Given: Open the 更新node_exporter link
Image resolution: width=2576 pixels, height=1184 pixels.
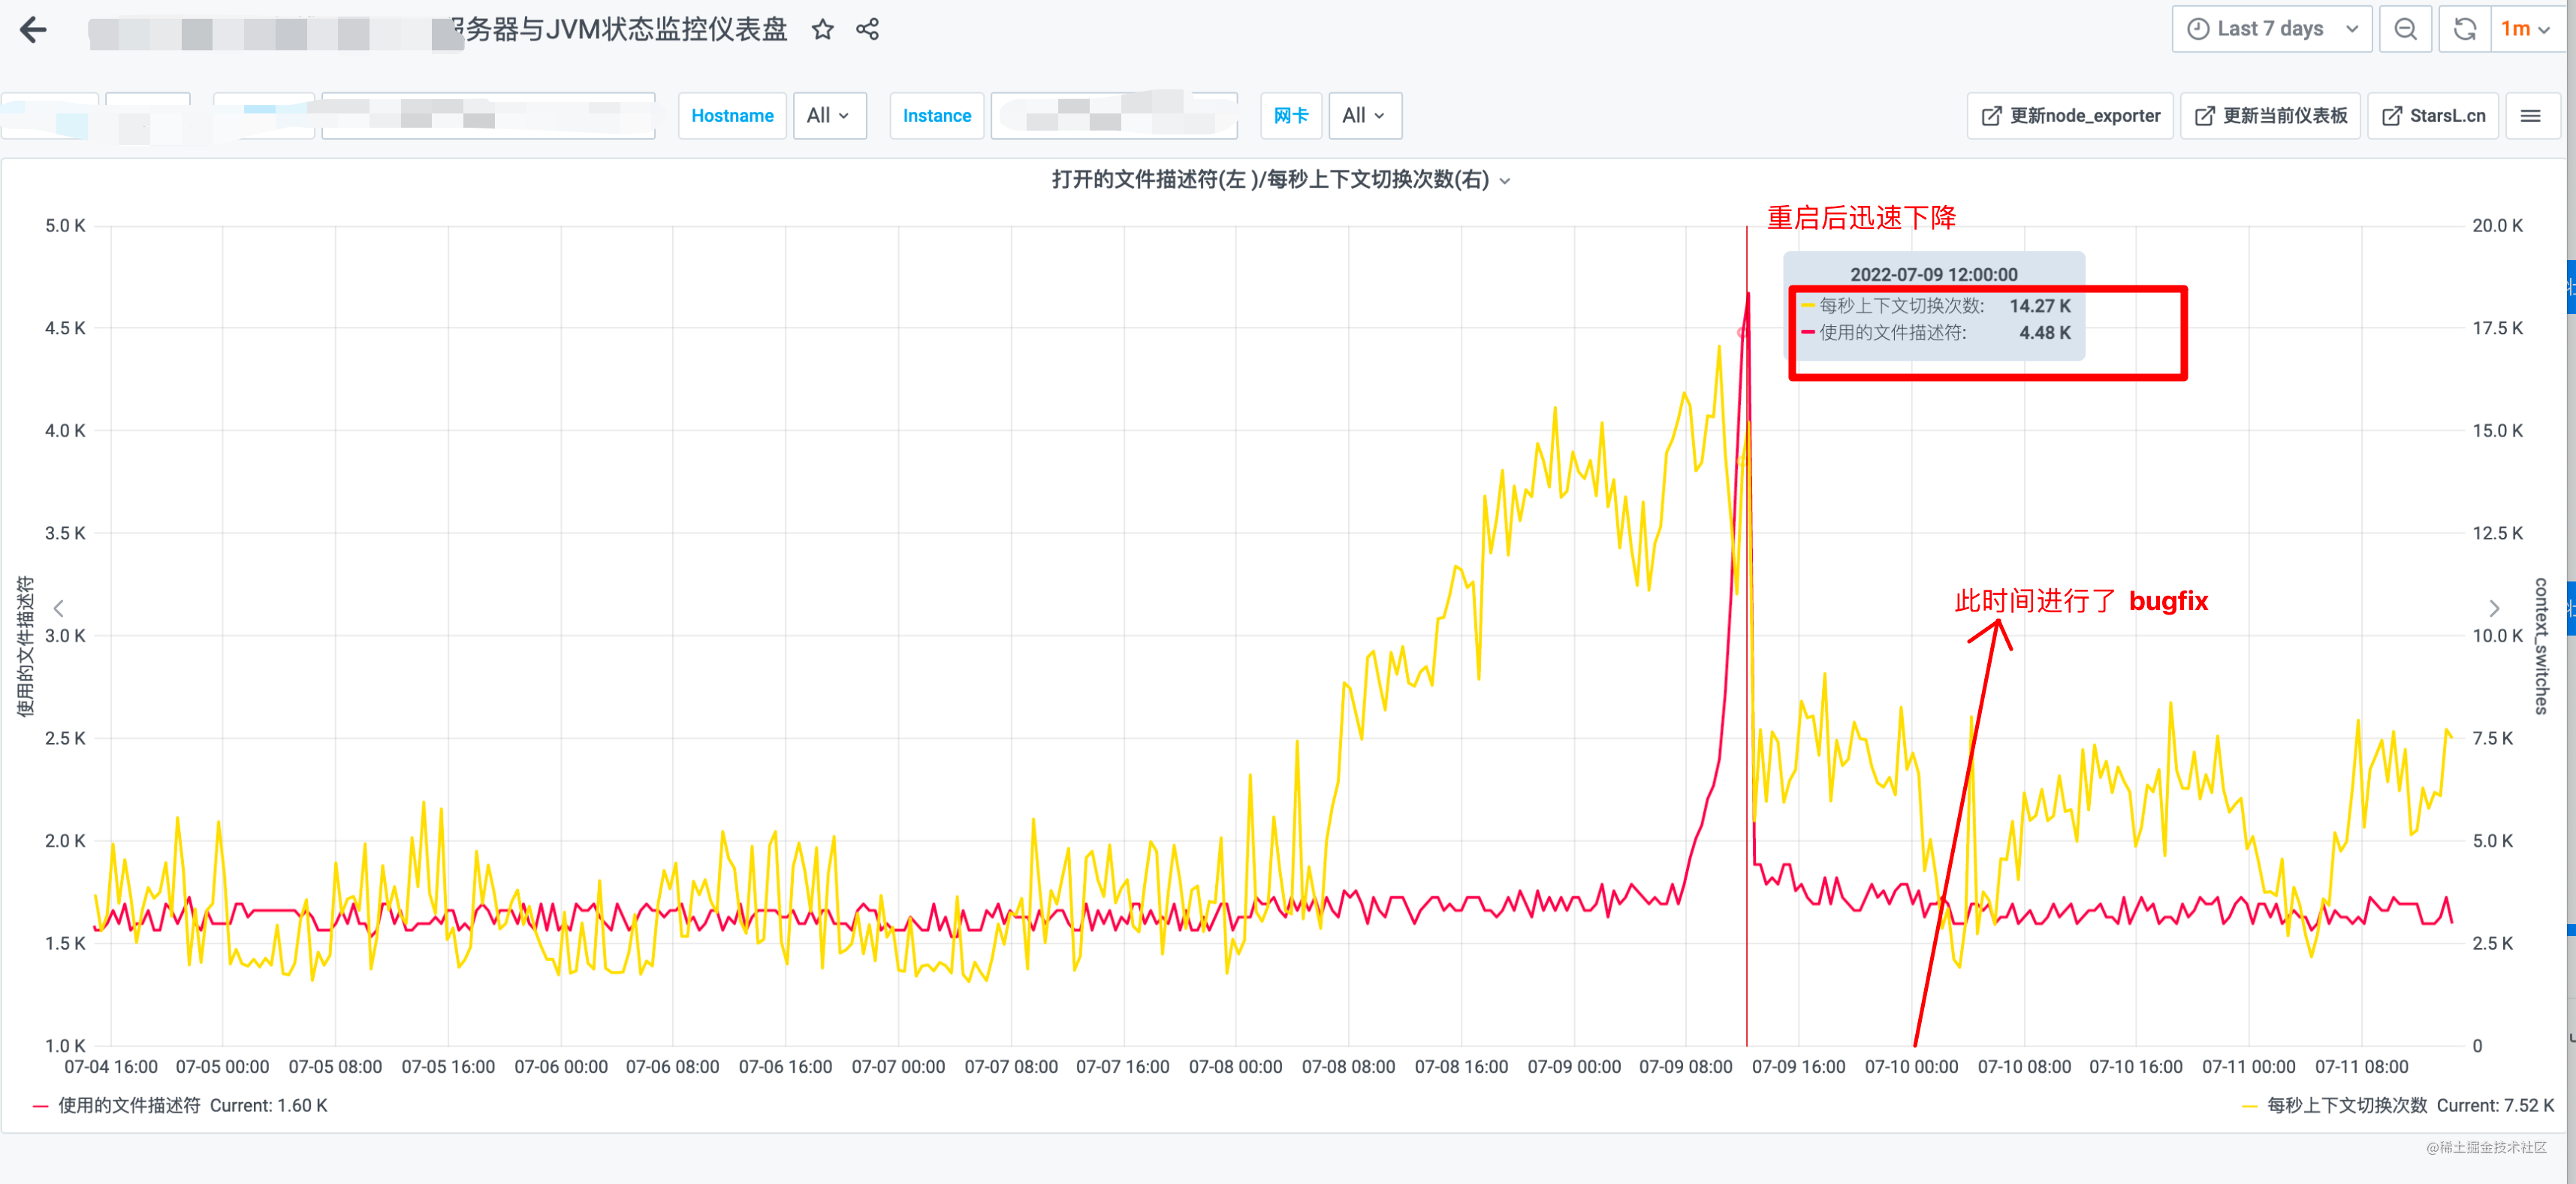Looking at the screenshot, I should tap(2069, 116).
